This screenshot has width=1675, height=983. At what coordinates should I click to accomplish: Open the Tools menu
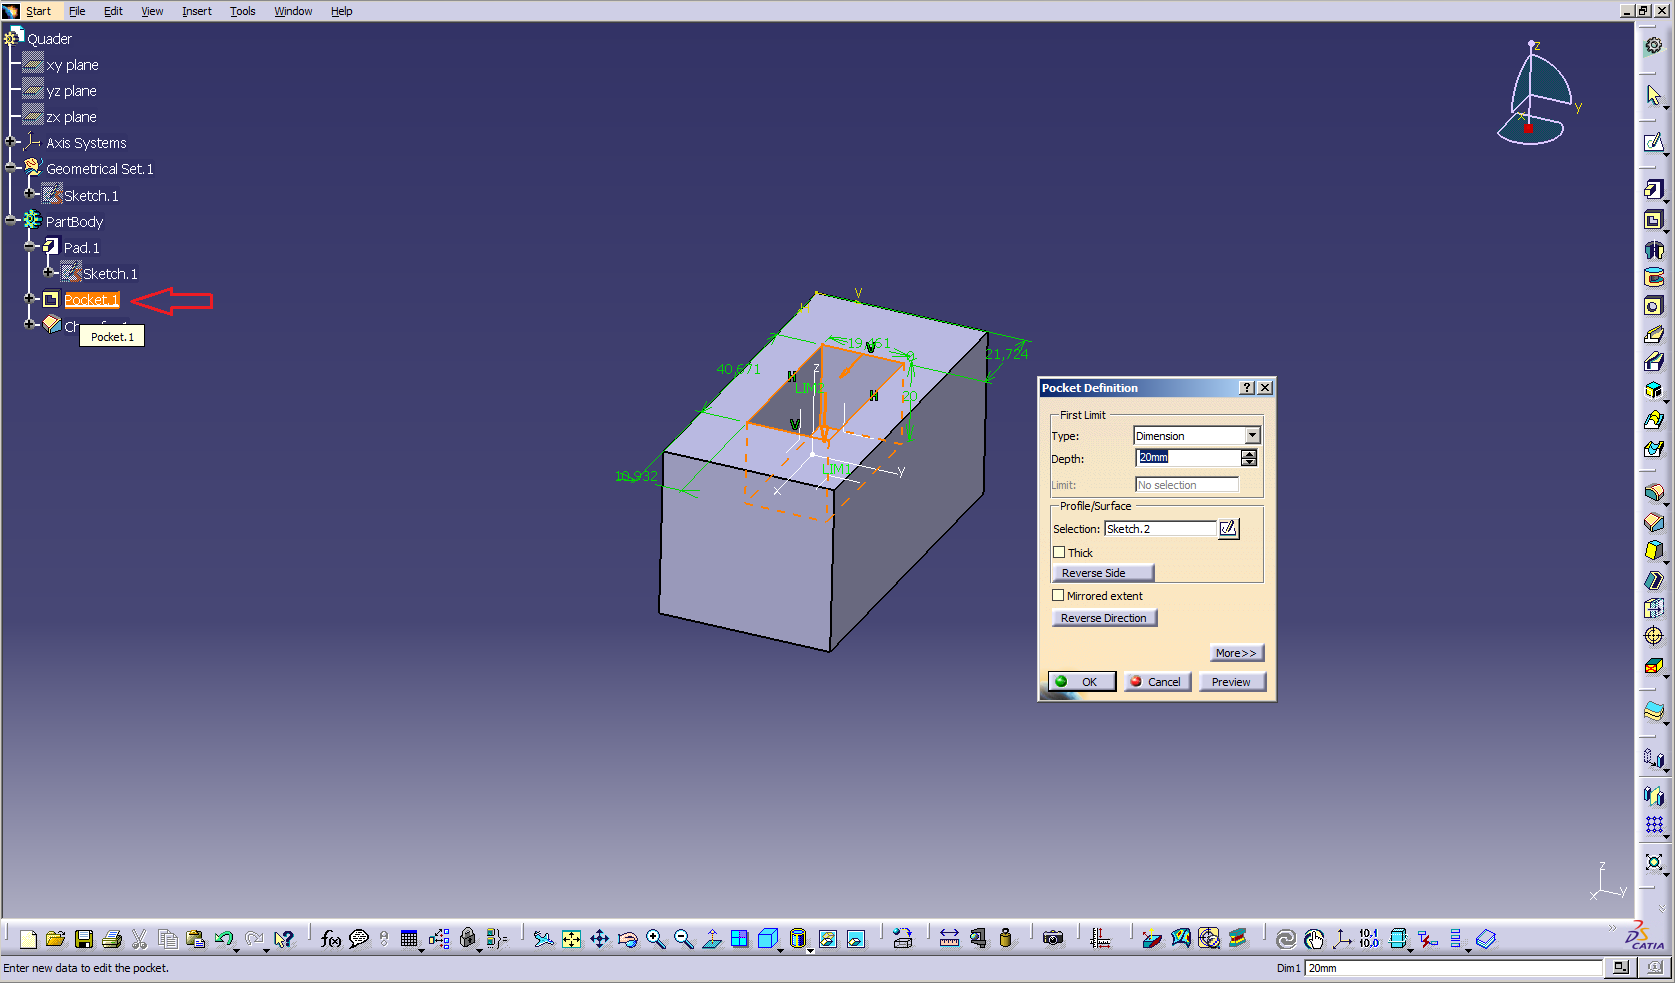tap(242, 11)
